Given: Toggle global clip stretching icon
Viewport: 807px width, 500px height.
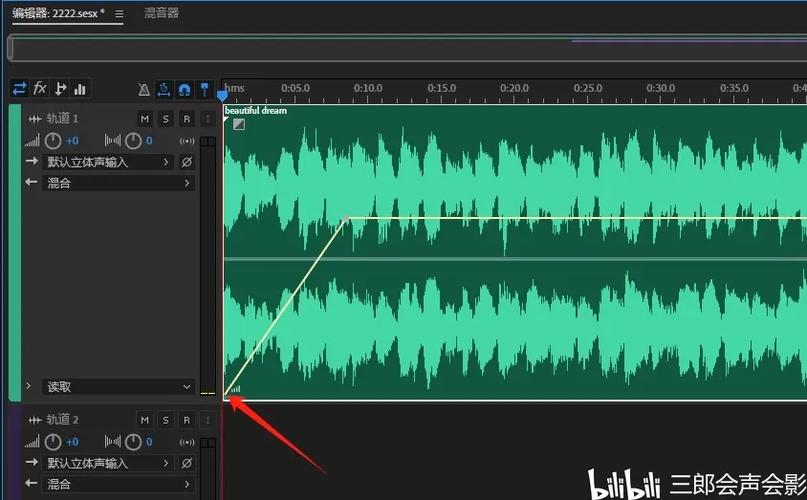Looking at the screenshot, I should point(164,89).
